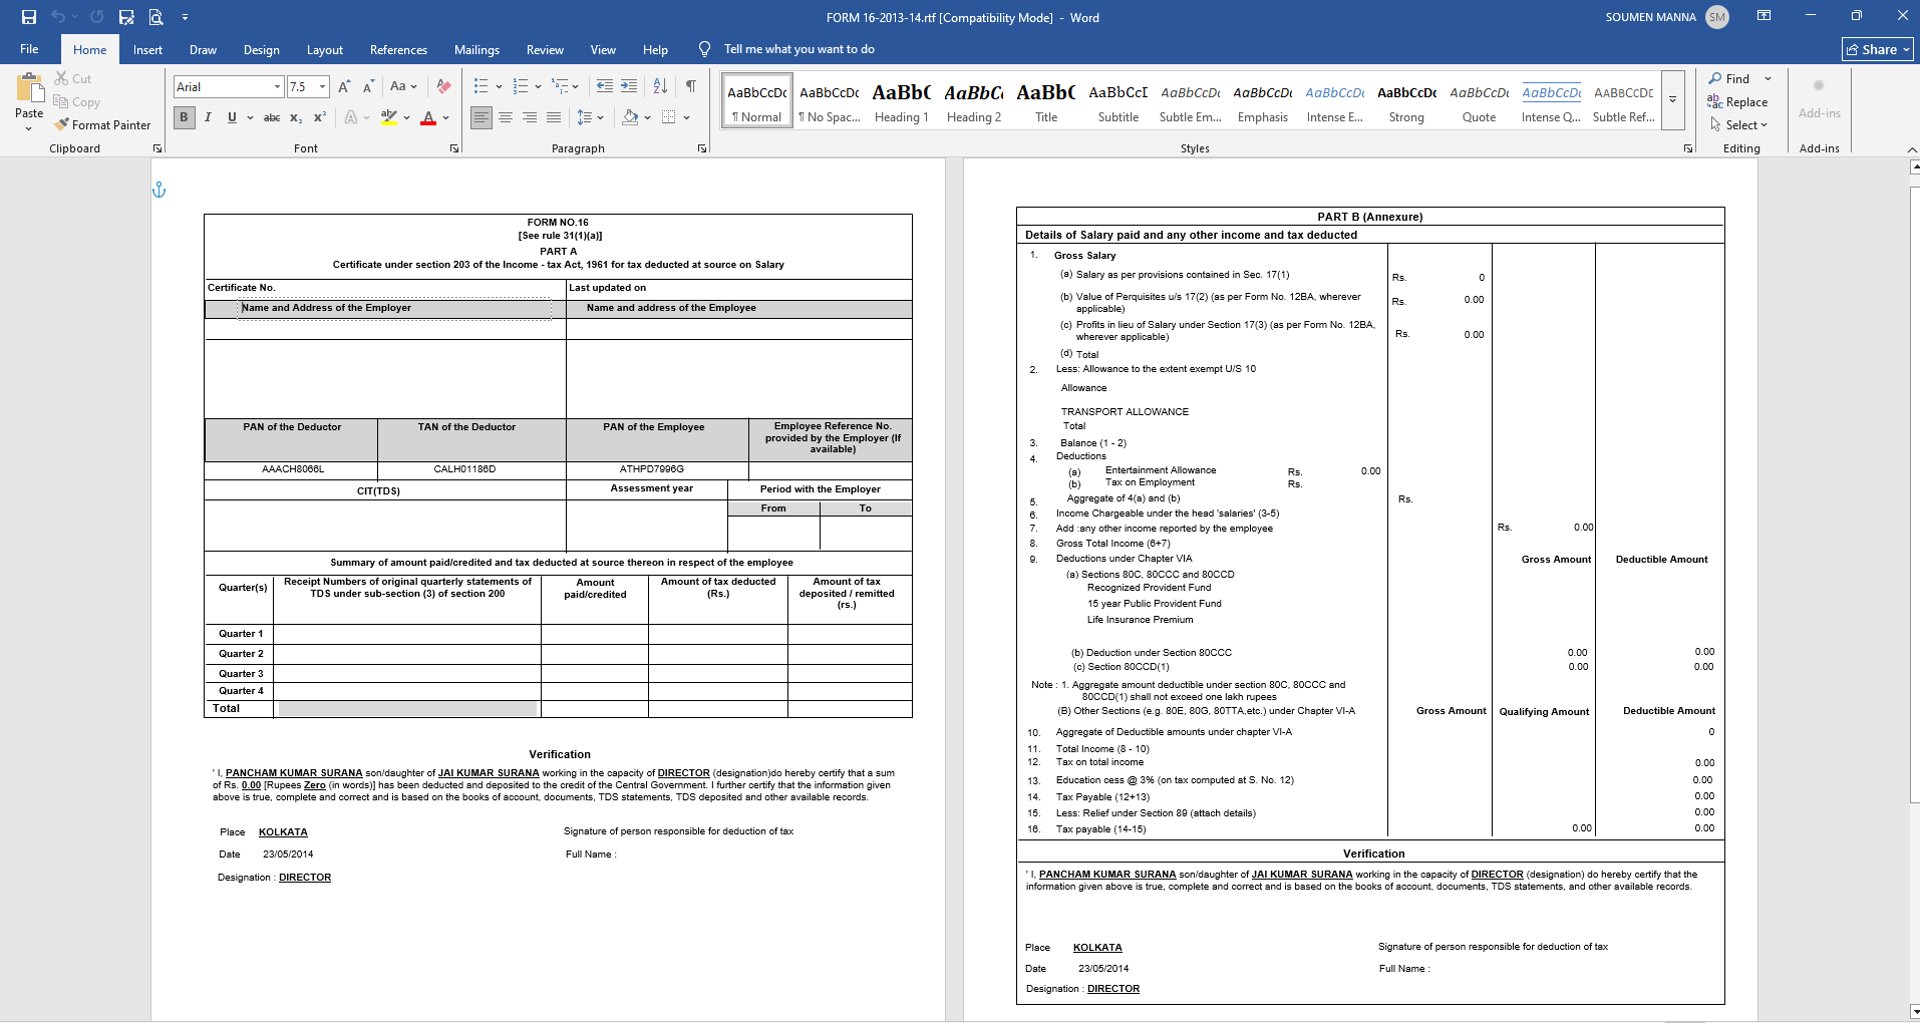Increase the paragraph indent
The width and height of the screenshot is (1920, 1023).
(629, 87)
